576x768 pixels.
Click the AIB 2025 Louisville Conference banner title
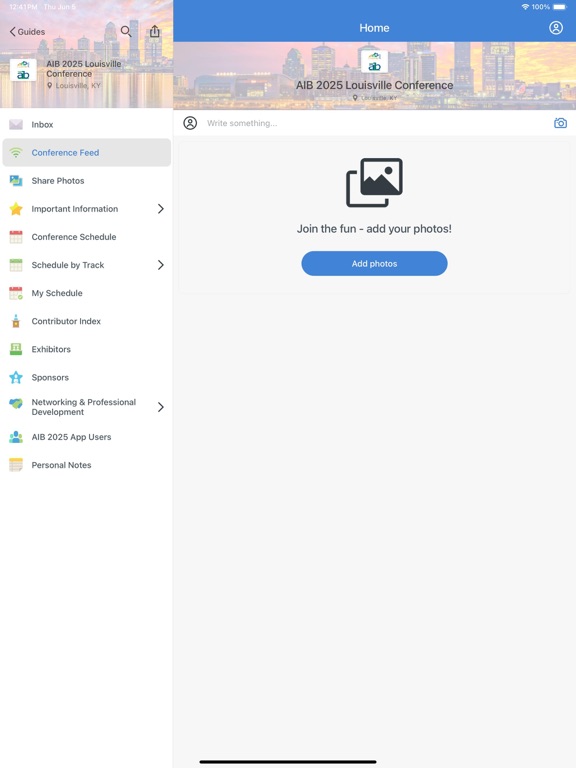click(x=374, y=85)
